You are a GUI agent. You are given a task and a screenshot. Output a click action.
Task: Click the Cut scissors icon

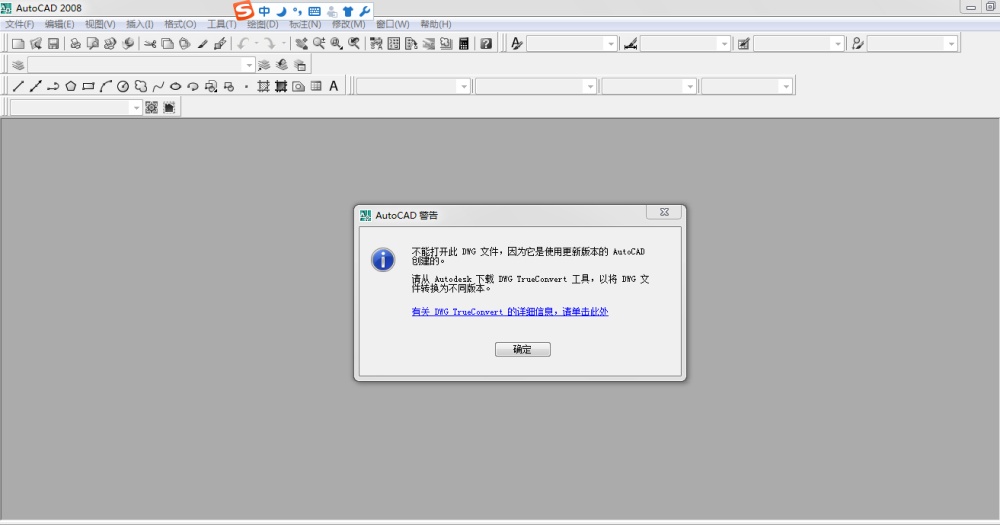click(150, 44)
